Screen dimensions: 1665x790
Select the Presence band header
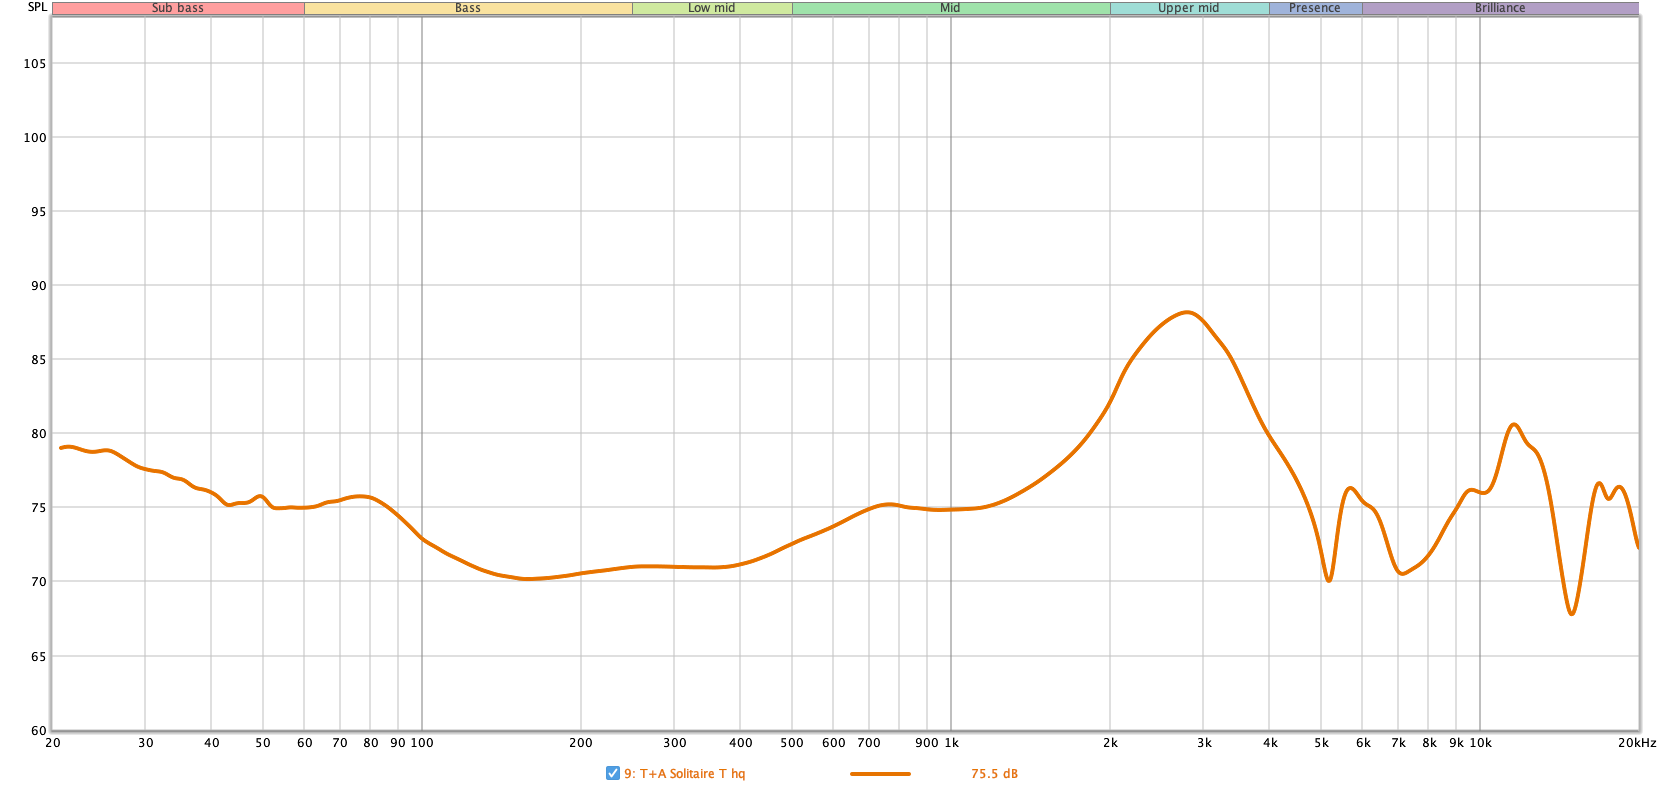click(x=1314, y=8)
